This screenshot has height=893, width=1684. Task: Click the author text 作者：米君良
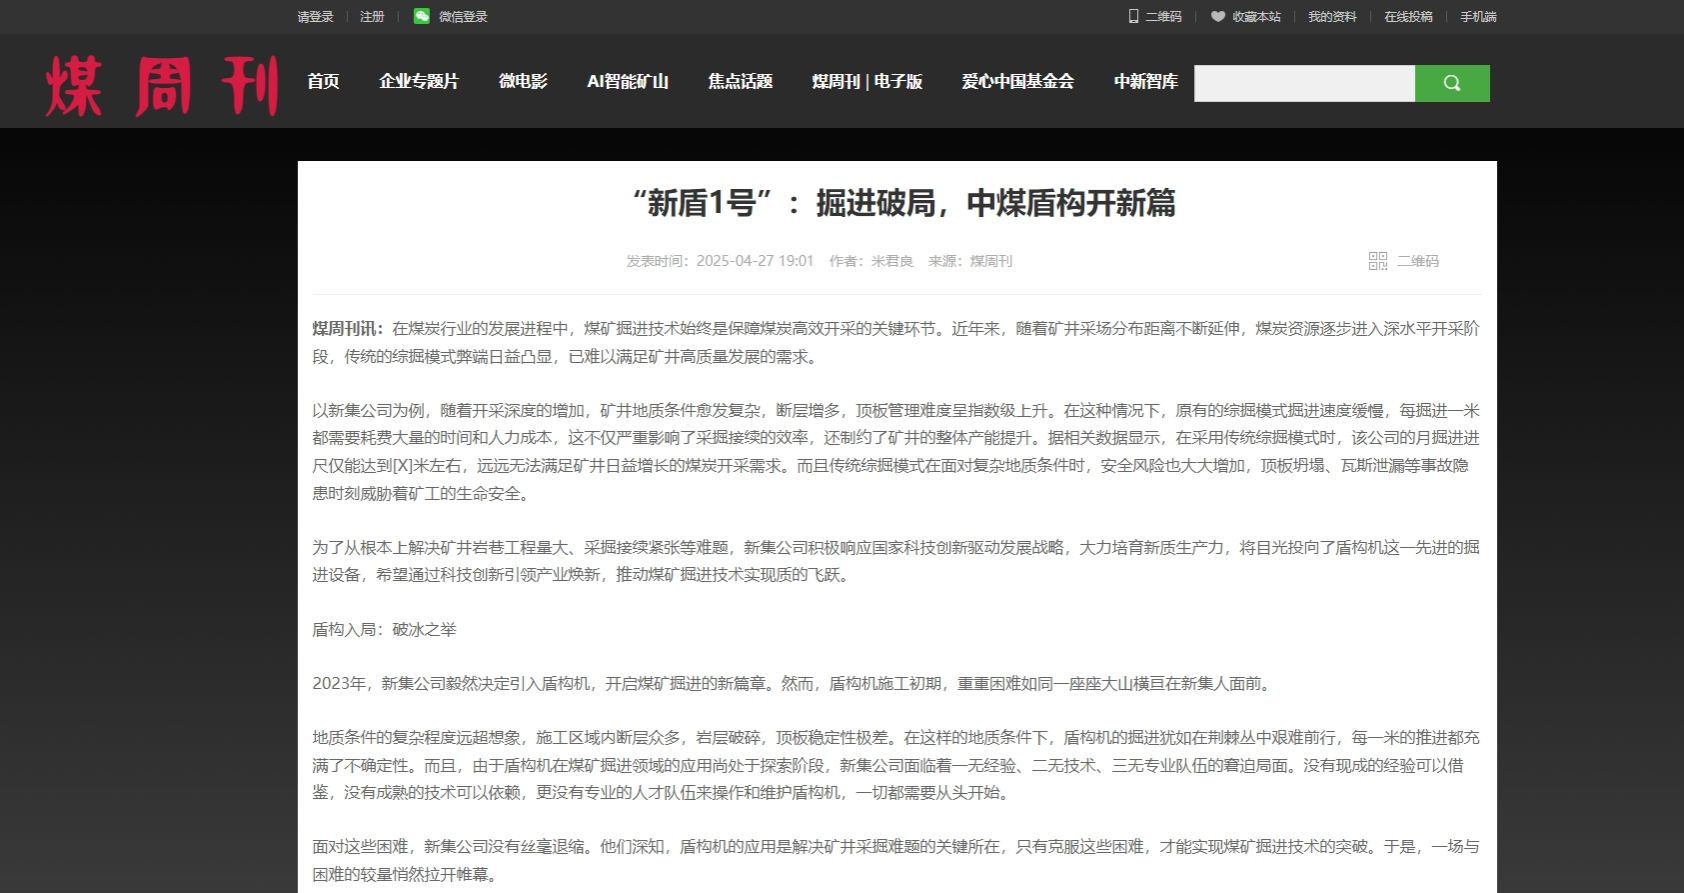tap(871, 261)
